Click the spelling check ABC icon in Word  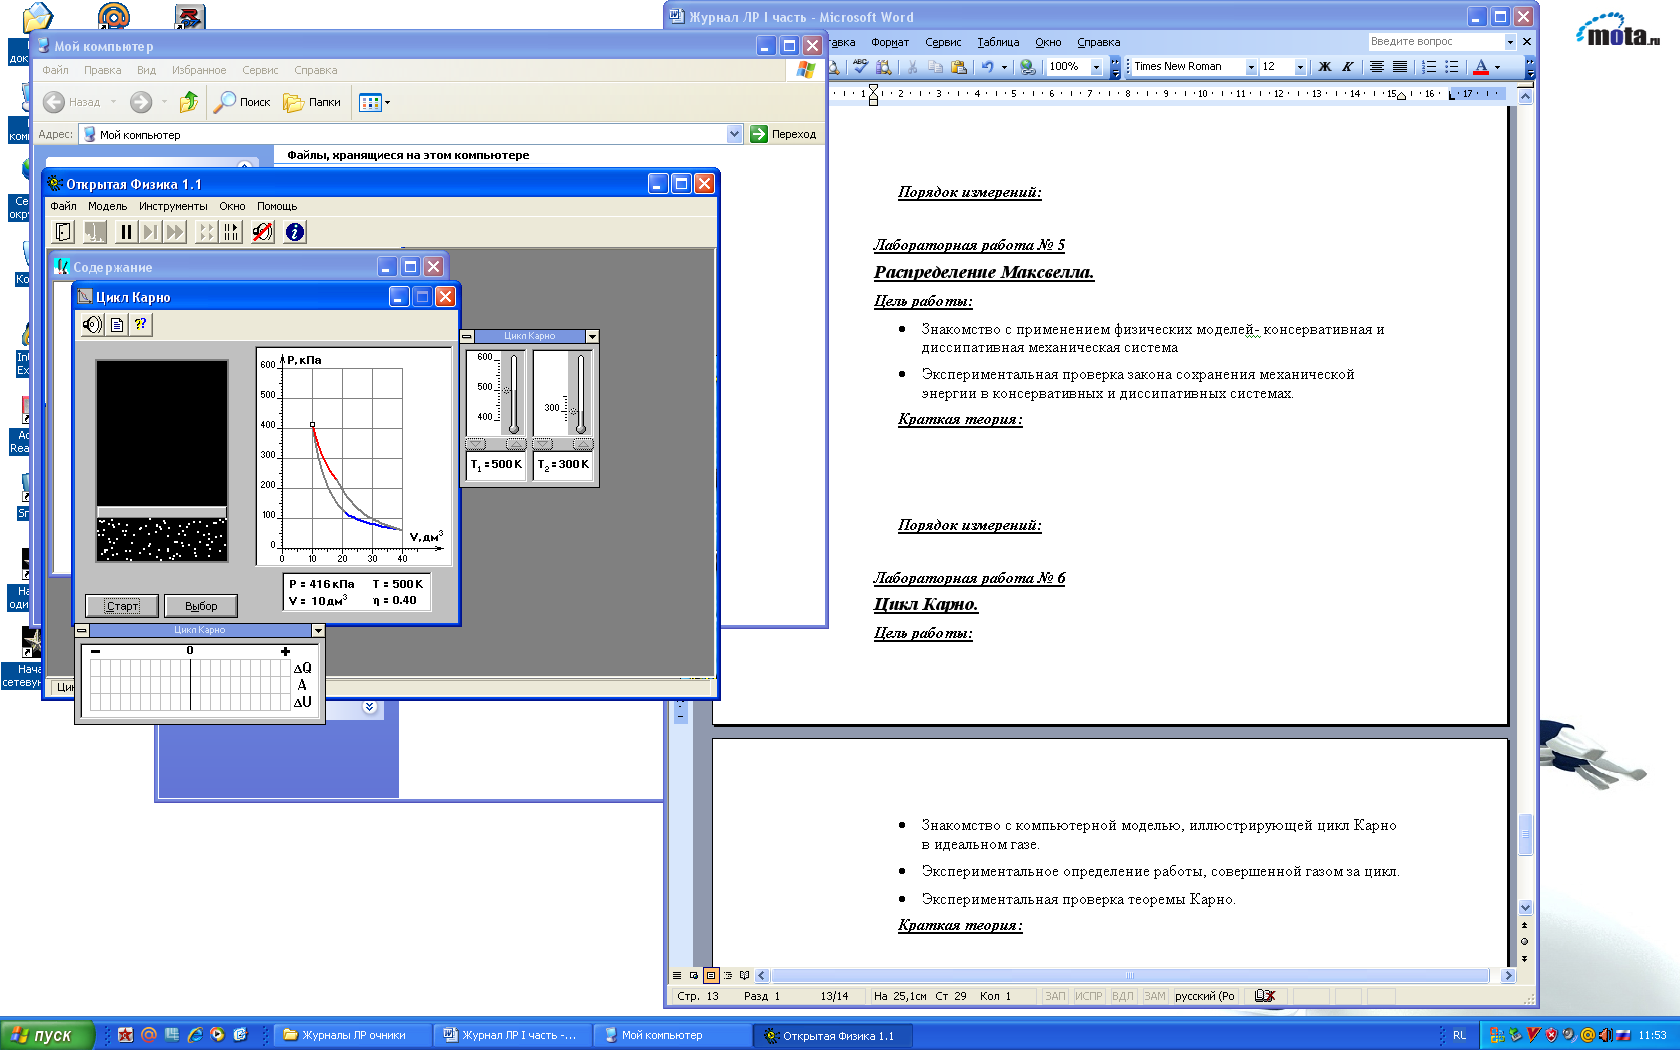pyautogui.click(x=860, y=67)
